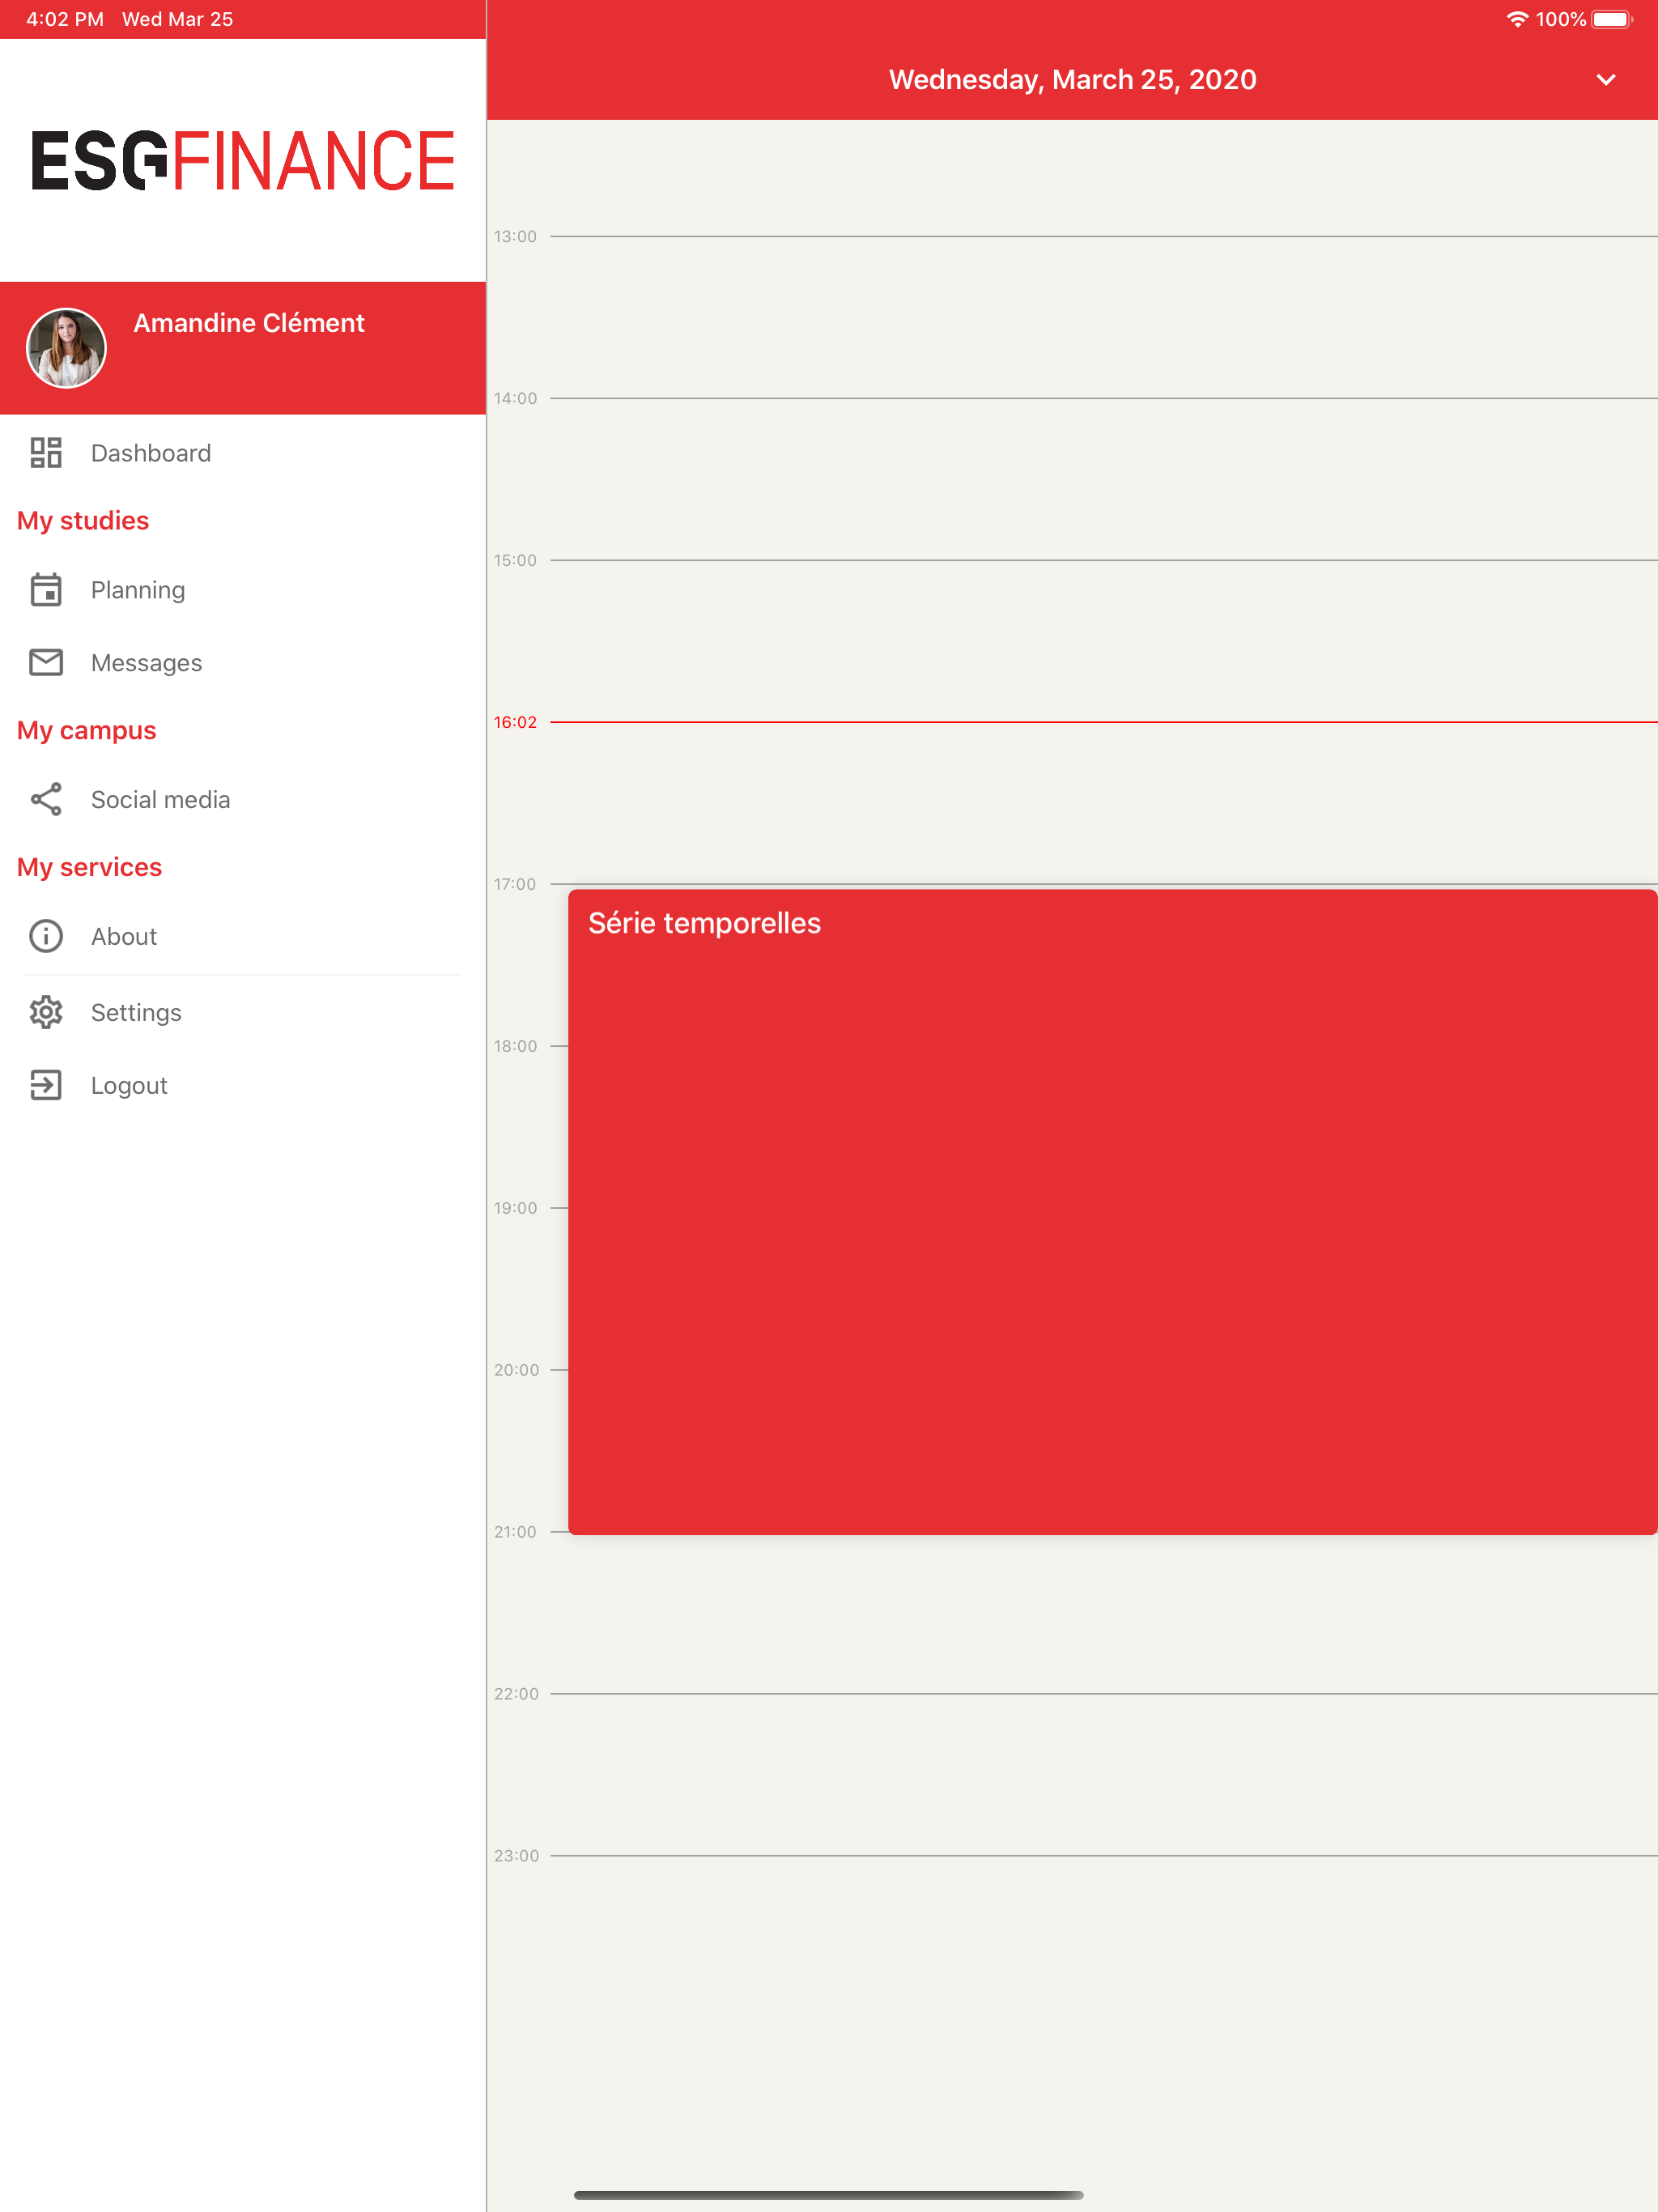Tap the 4:02 PM status clock

(65, 19)
